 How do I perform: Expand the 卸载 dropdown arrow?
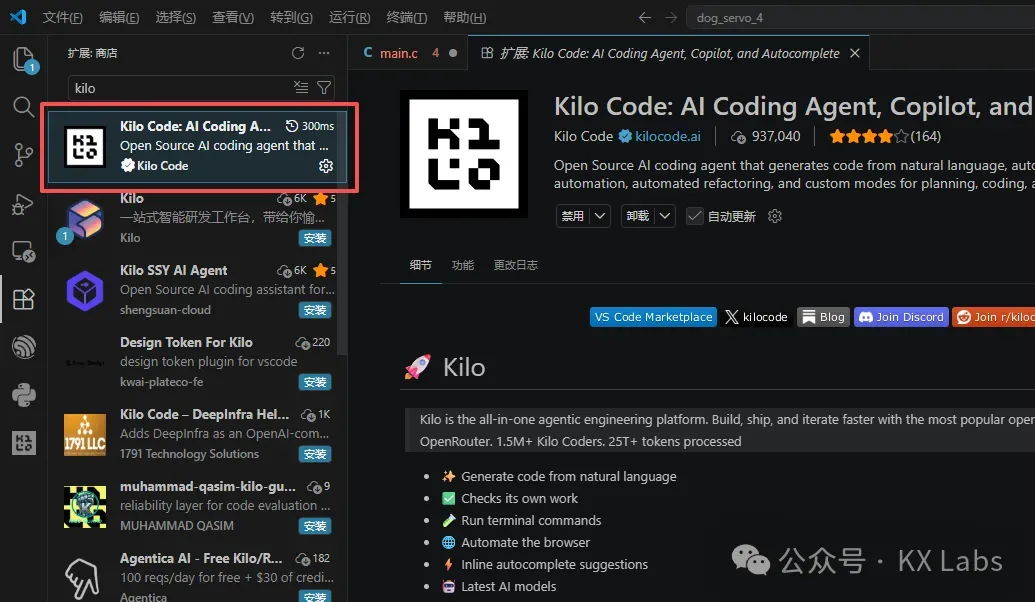(666, 216)
